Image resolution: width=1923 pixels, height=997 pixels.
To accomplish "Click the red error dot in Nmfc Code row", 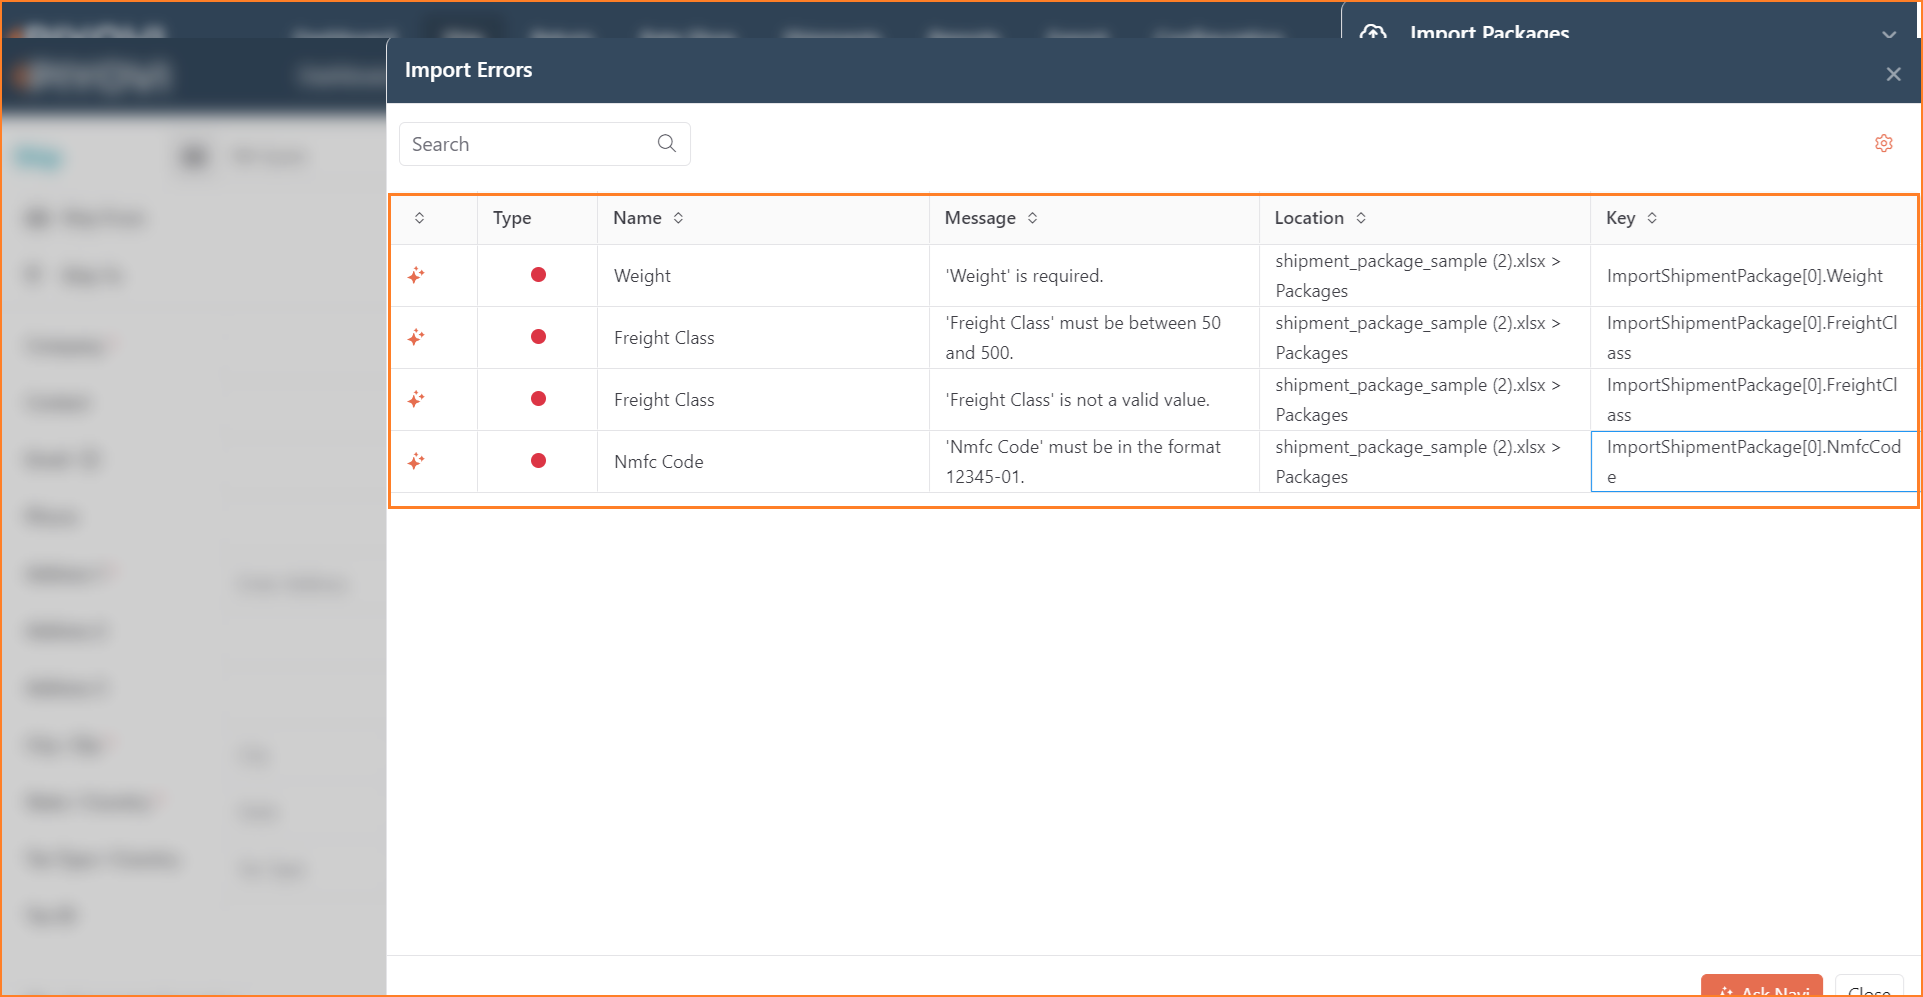I will point(538,461).
